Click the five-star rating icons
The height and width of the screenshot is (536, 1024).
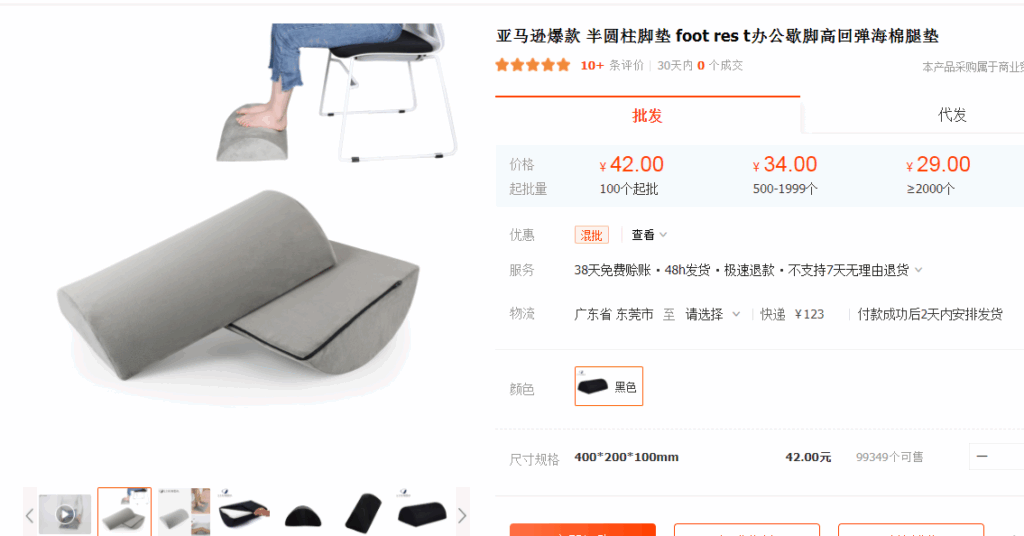[533, 65]
